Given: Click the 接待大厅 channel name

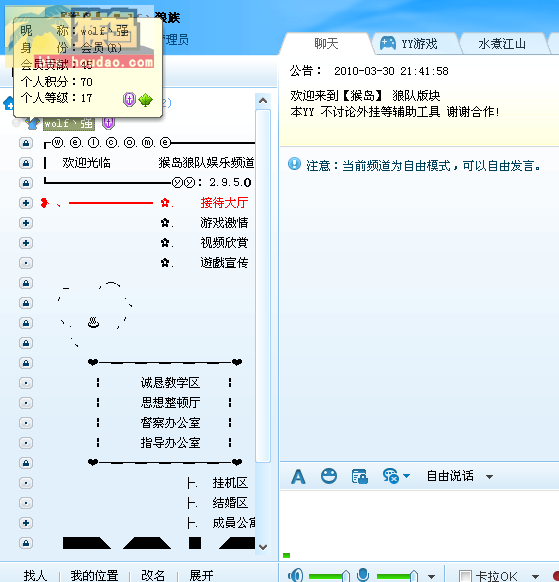Looking at the screenshot, I should pyautogui.click(x=224, y=203).
